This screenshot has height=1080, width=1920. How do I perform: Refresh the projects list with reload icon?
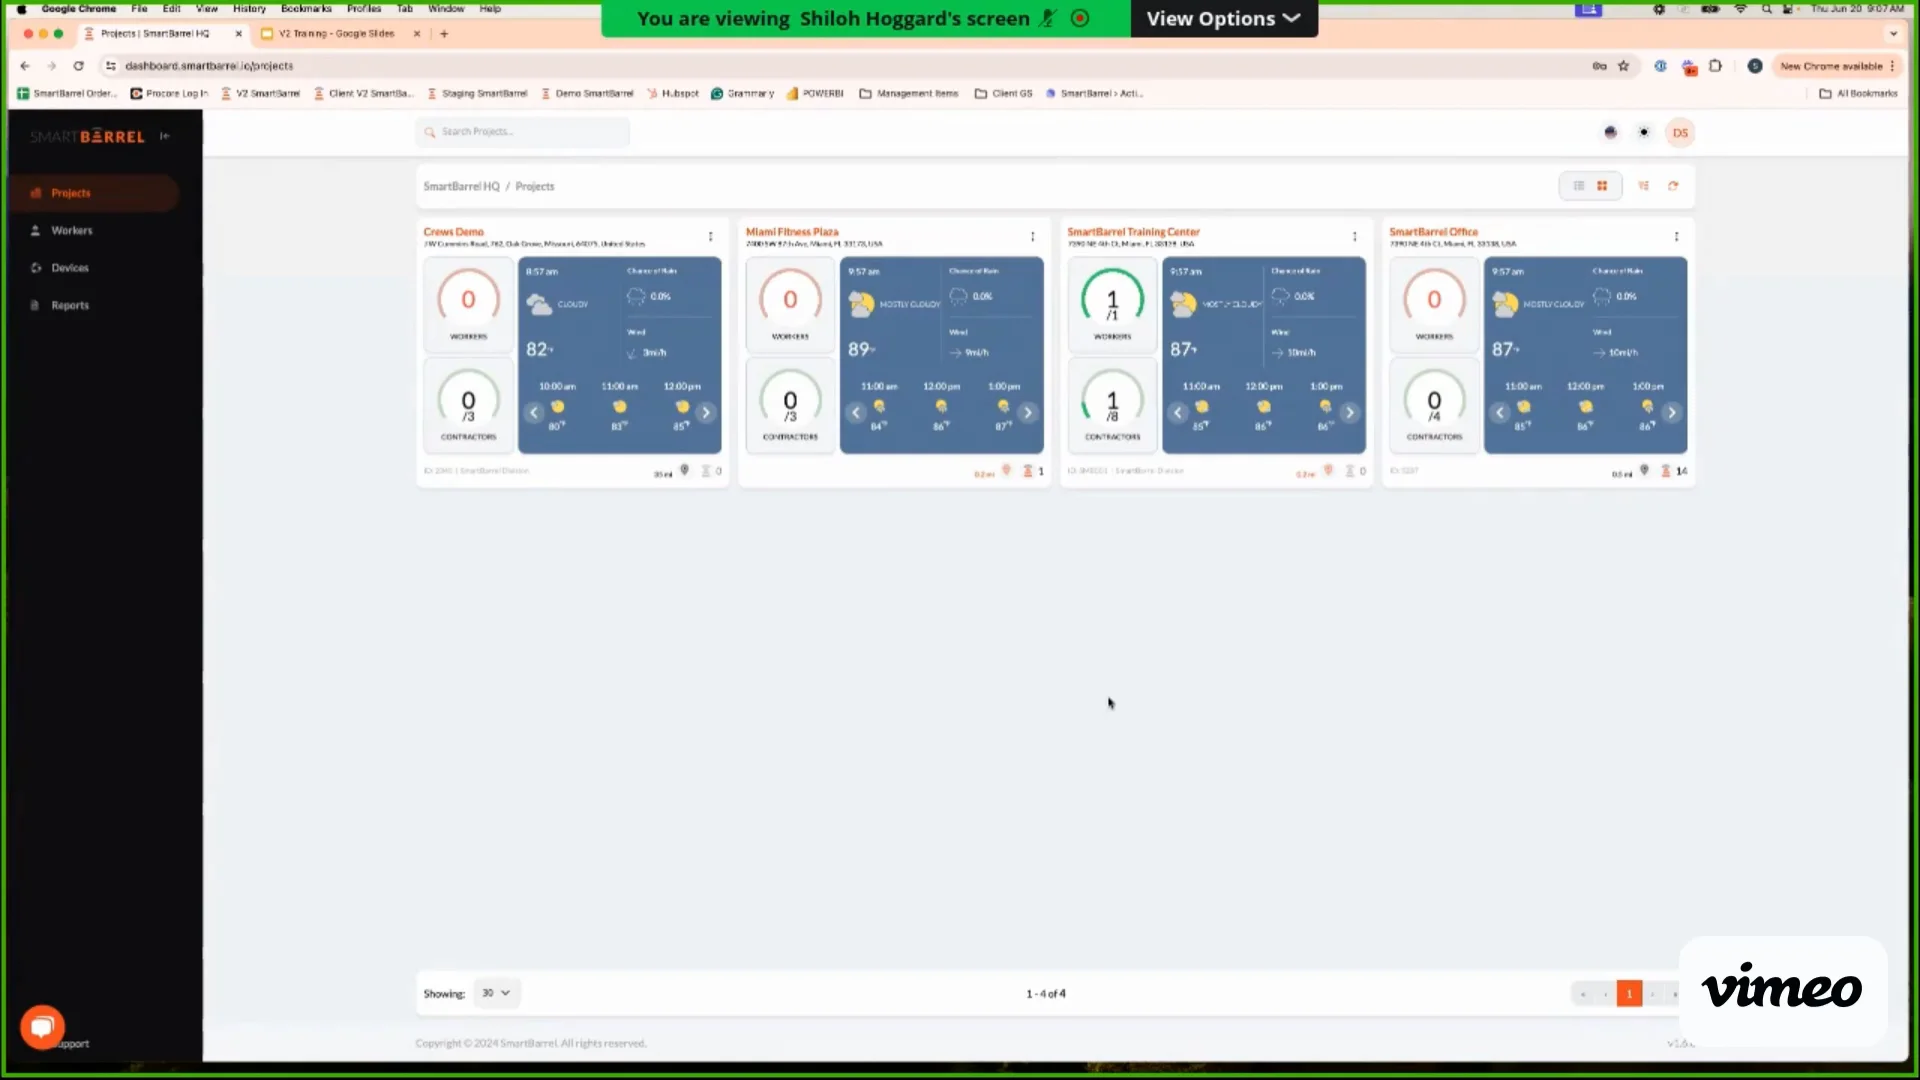point(1673,186)
